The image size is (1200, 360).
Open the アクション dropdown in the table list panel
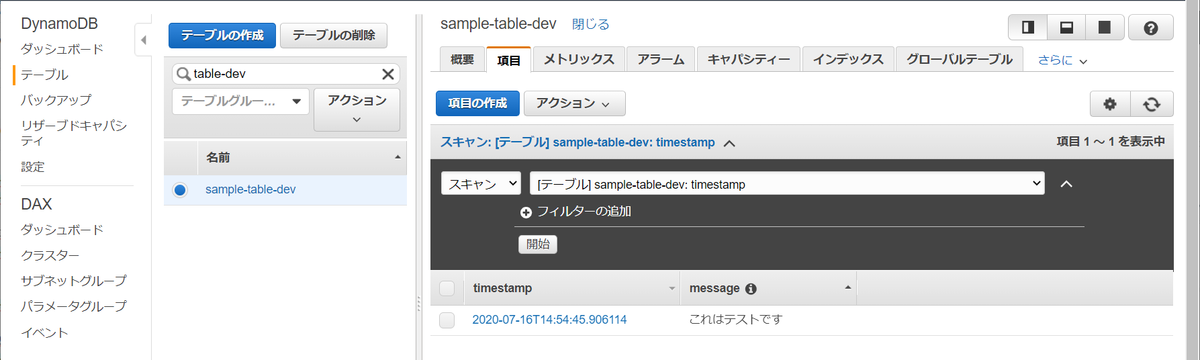(357, 110)
